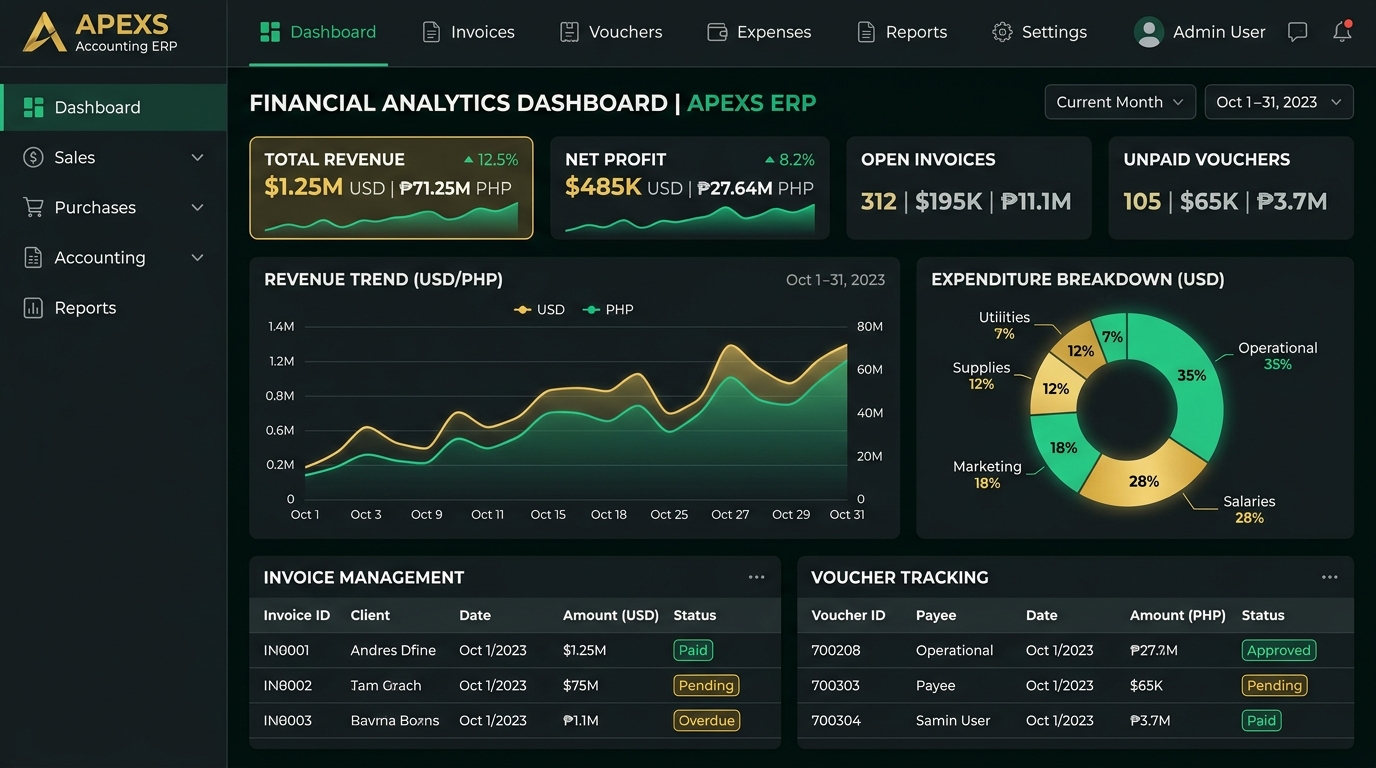Click the Admin User avatar icon
Image resolution: width=1376 pixels, height=768 pixels.
1149,32
